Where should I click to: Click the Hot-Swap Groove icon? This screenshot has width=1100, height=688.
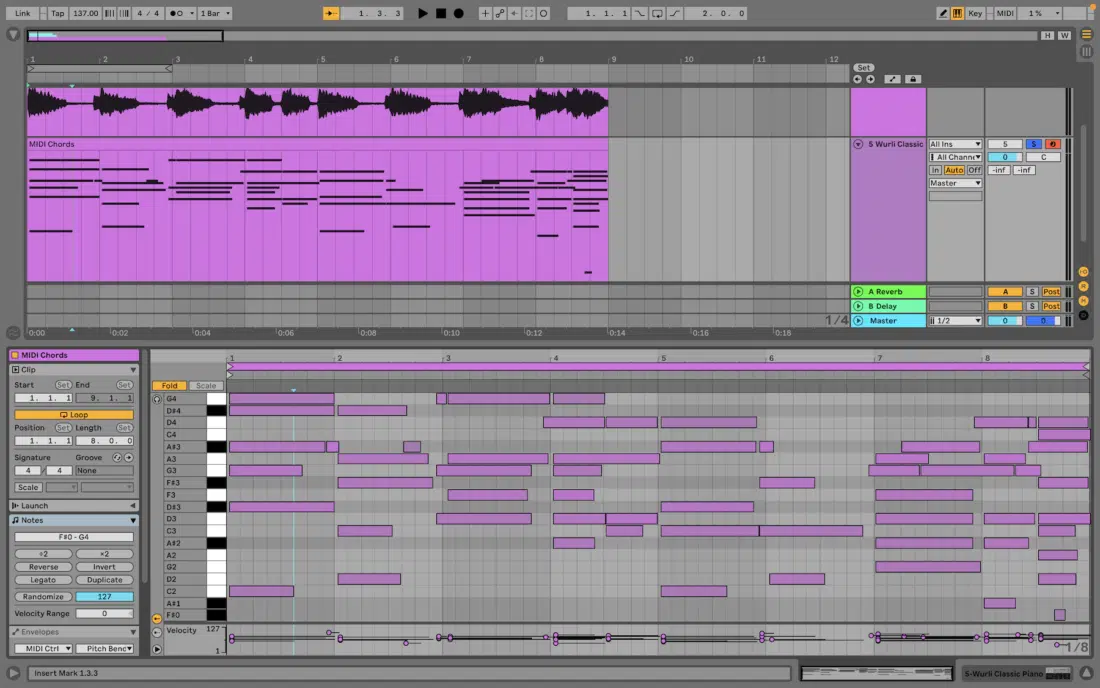coord(117,458)
